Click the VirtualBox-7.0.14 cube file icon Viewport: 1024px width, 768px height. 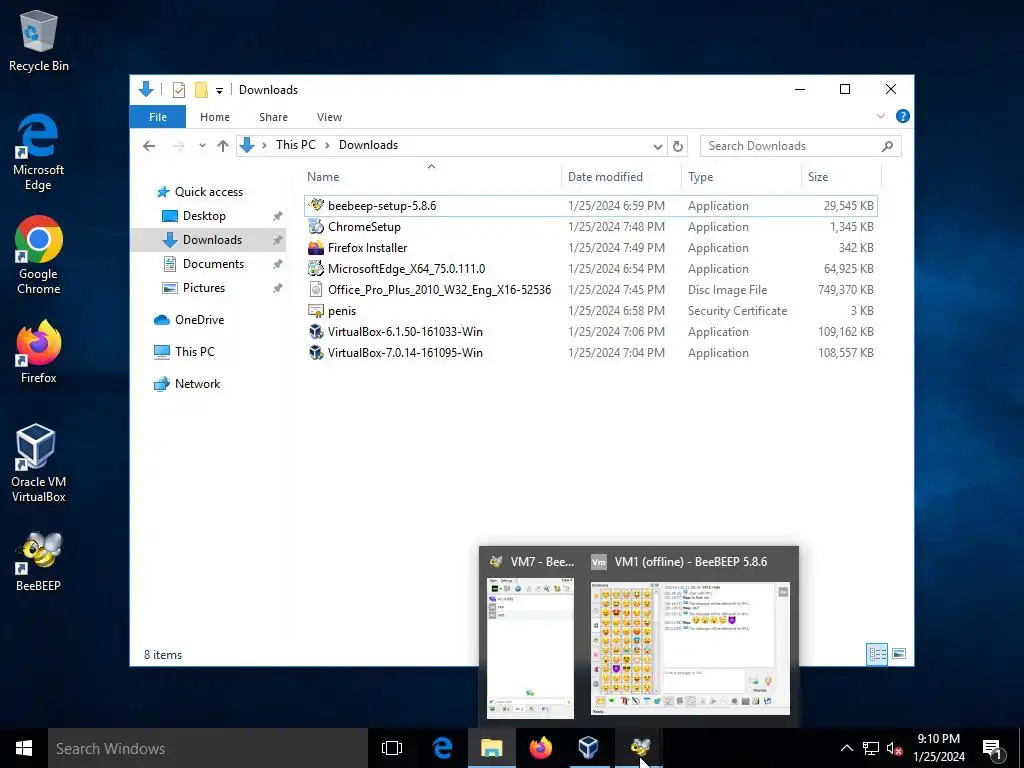click(316, 352)
